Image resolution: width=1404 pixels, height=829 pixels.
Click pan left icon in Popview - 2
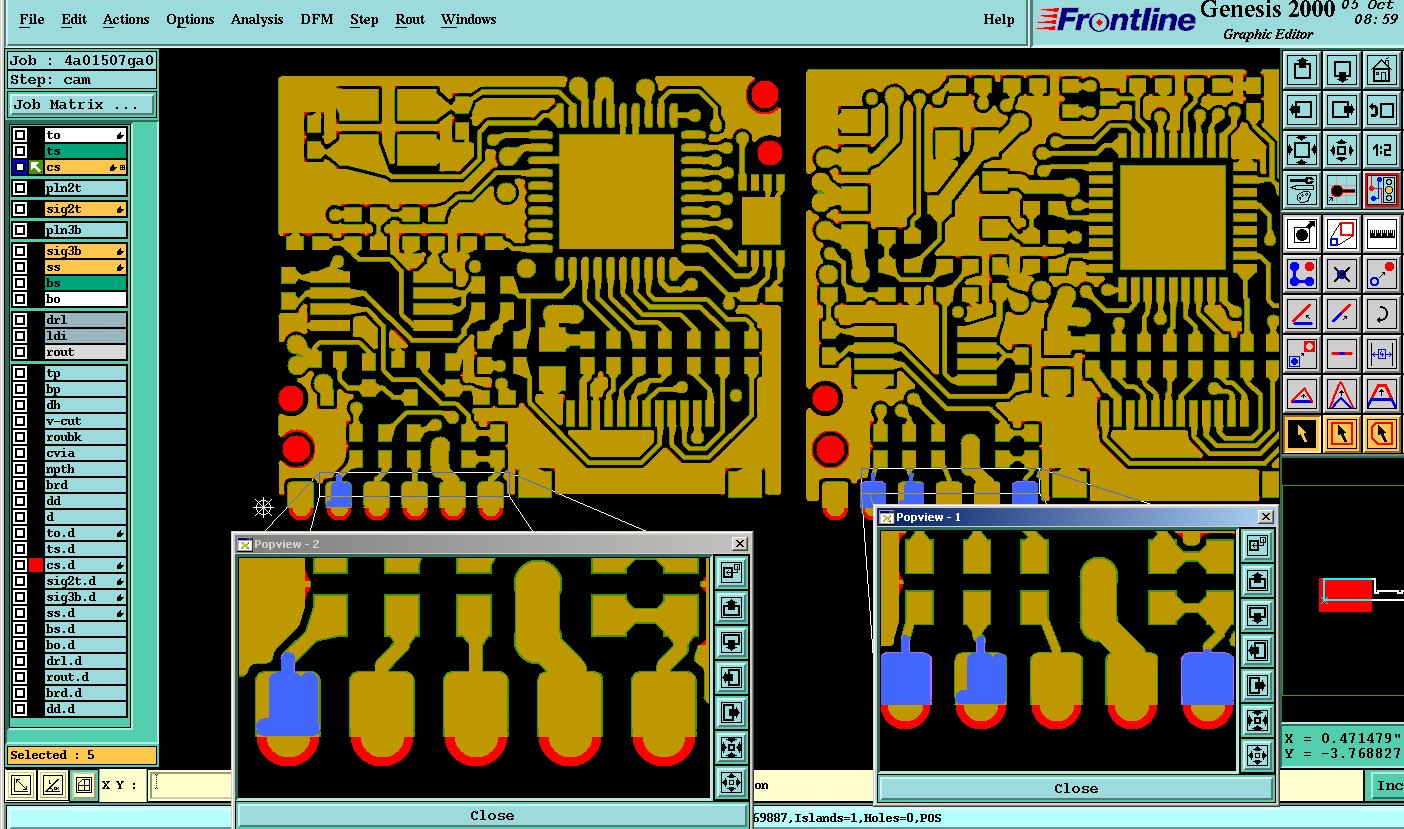coord(730,678)
